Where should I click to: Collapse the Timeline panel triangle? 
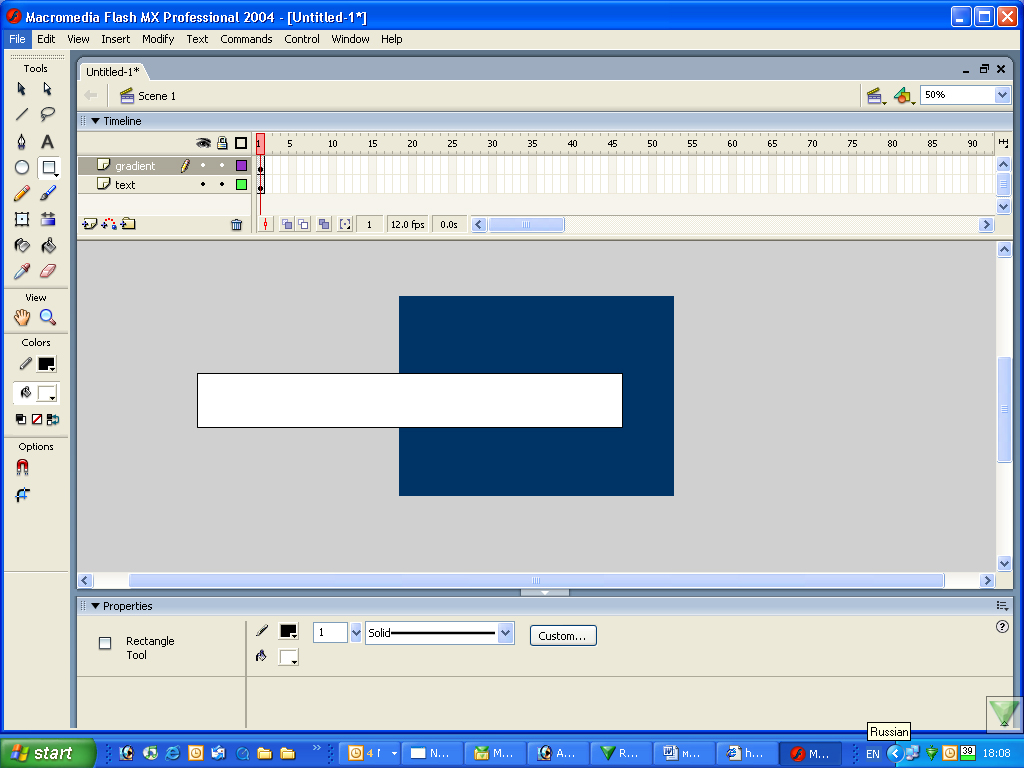click(x=96, y=121)
